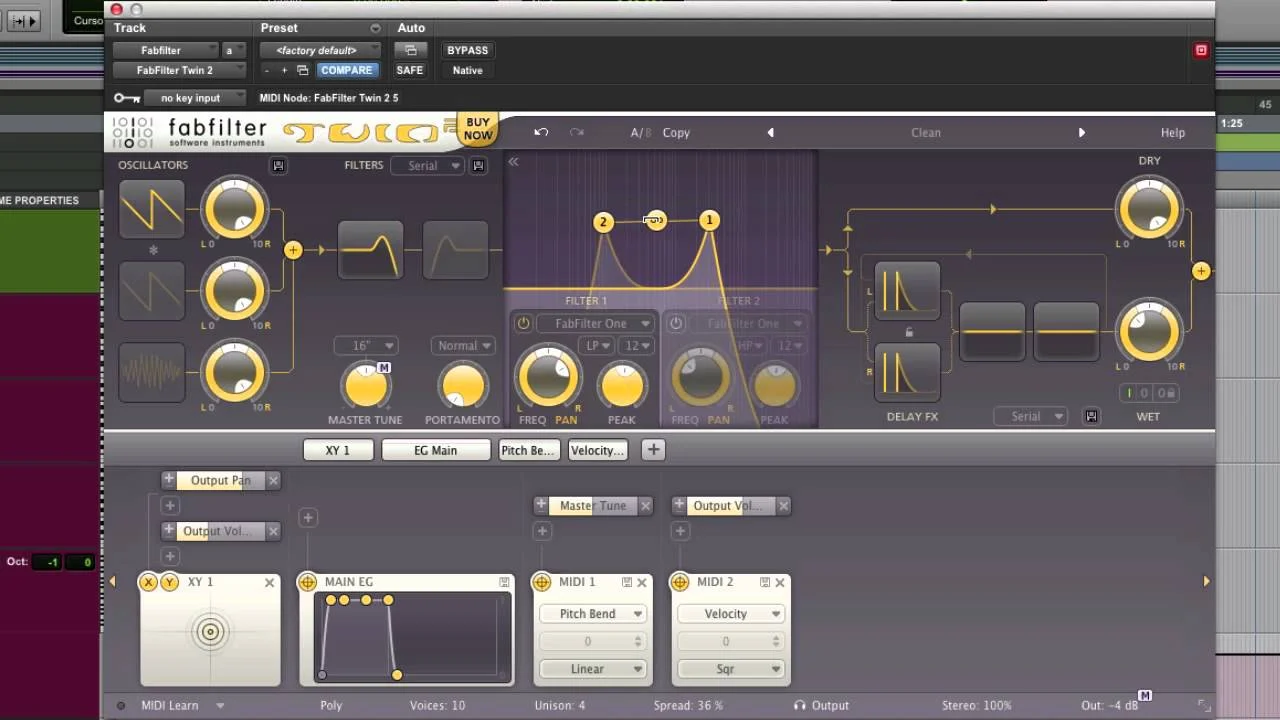Image resolution: width=1280 pixels, height=720 pixels.
Task: Enable the Filter 1 power toggle
Action: (x=521, y=323)
